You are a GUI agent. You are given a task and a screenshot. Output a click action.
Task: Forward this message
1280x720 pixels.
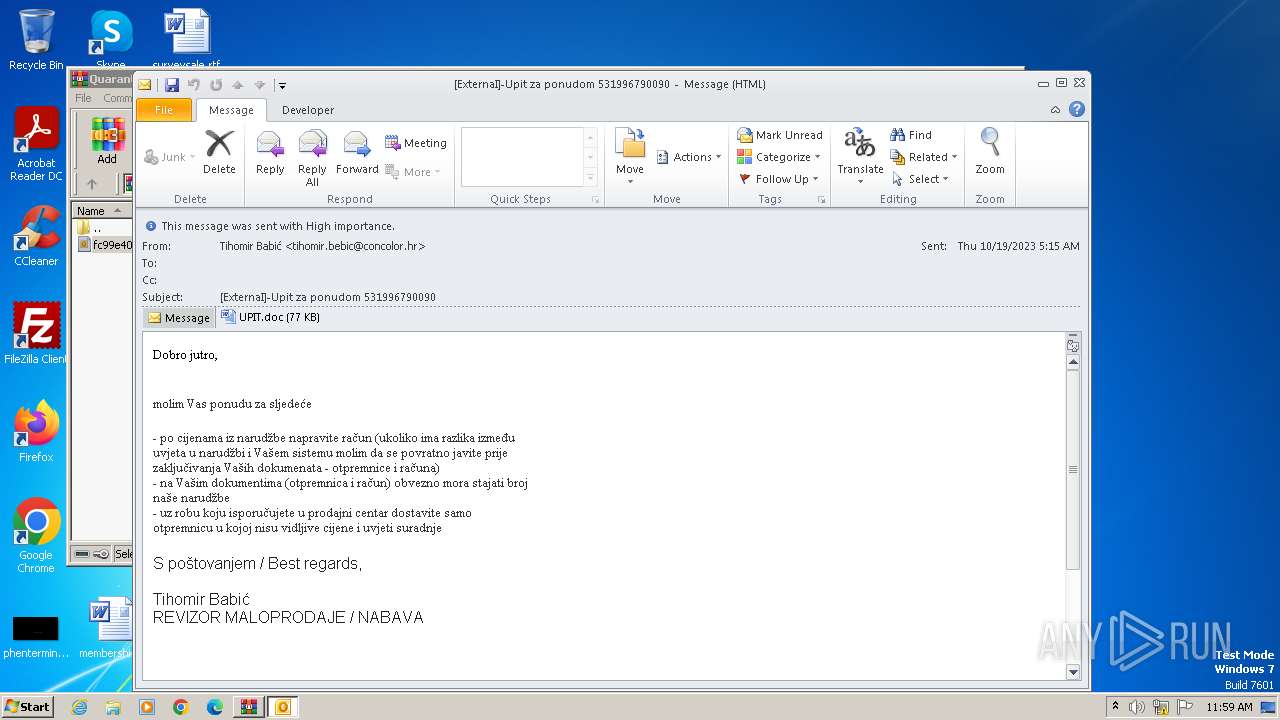[357, 153]
